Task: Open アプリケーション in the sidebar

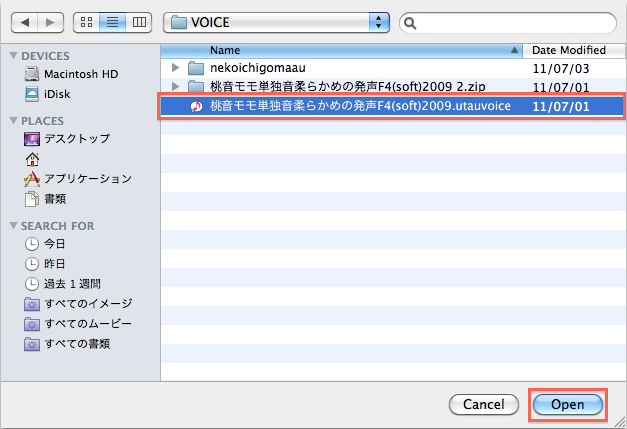Action: tap(87, 179)
